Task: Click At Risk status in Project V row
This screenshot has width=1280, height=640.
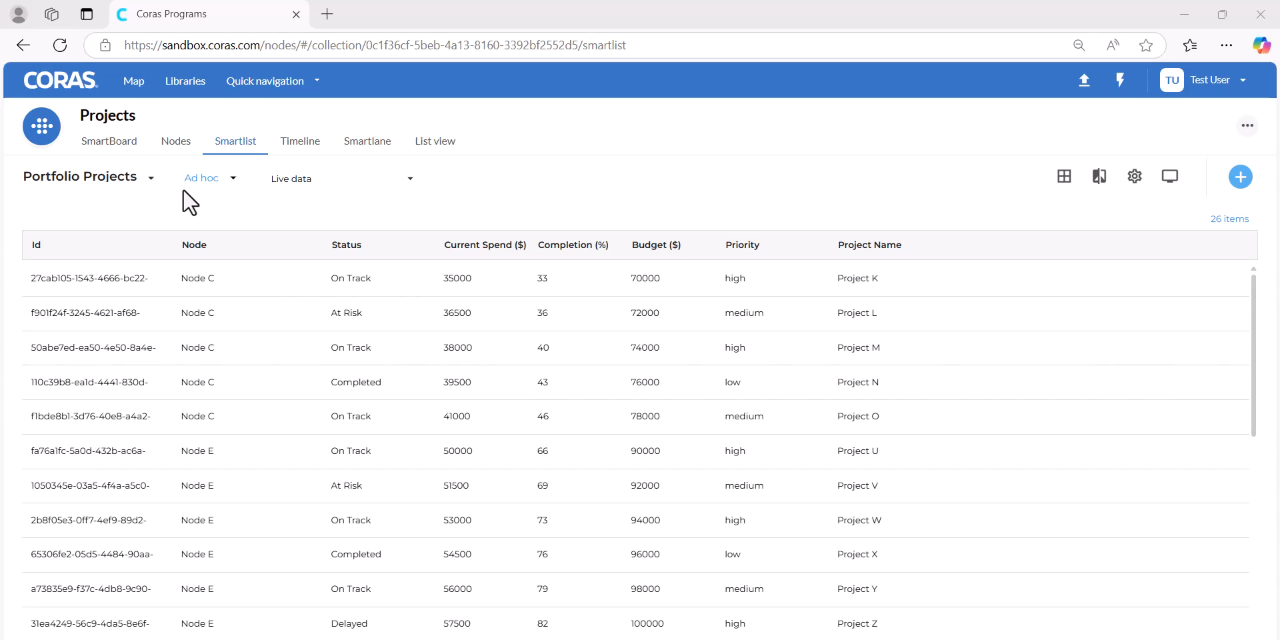Action: coord(346,486)
